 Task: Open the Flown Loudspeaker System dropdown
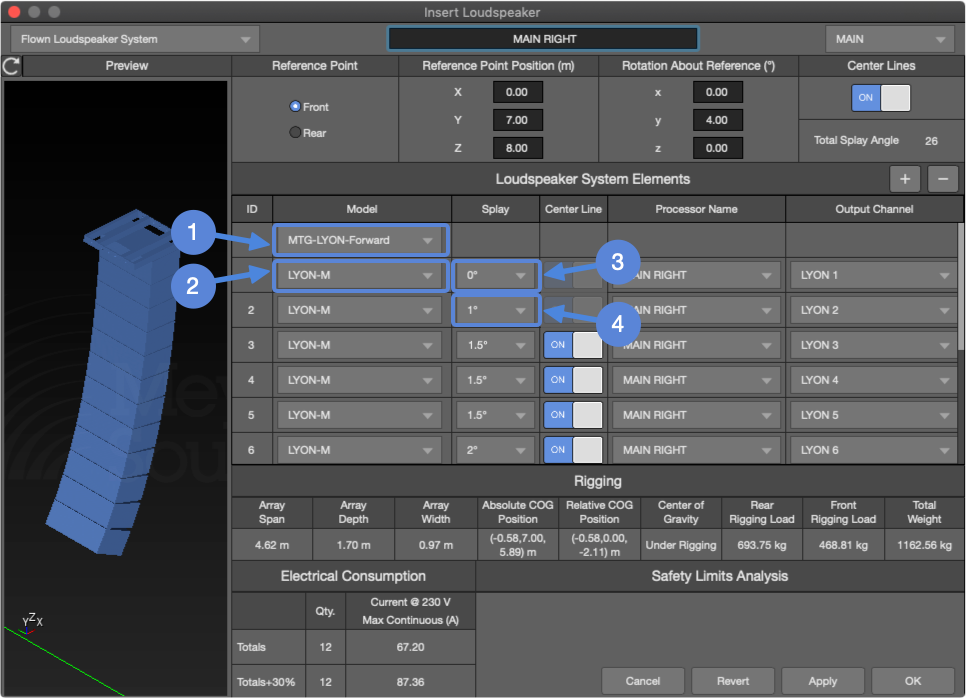[x=135, y=39]
